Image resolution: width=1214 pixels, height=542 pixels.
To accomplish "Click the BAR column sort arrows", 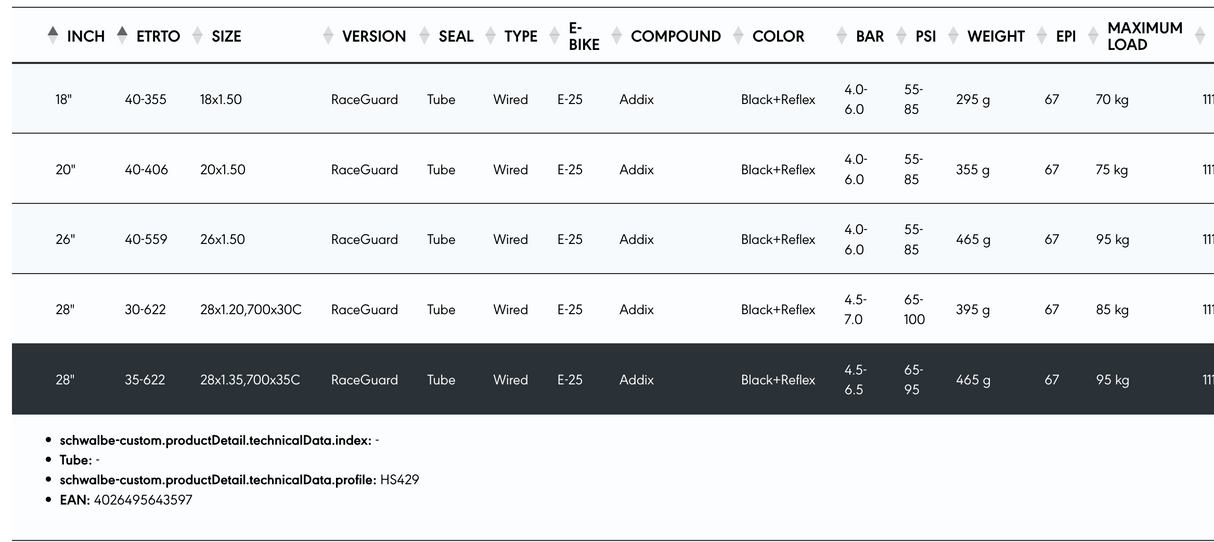I will pyautogui.click(x=841, y=35).
